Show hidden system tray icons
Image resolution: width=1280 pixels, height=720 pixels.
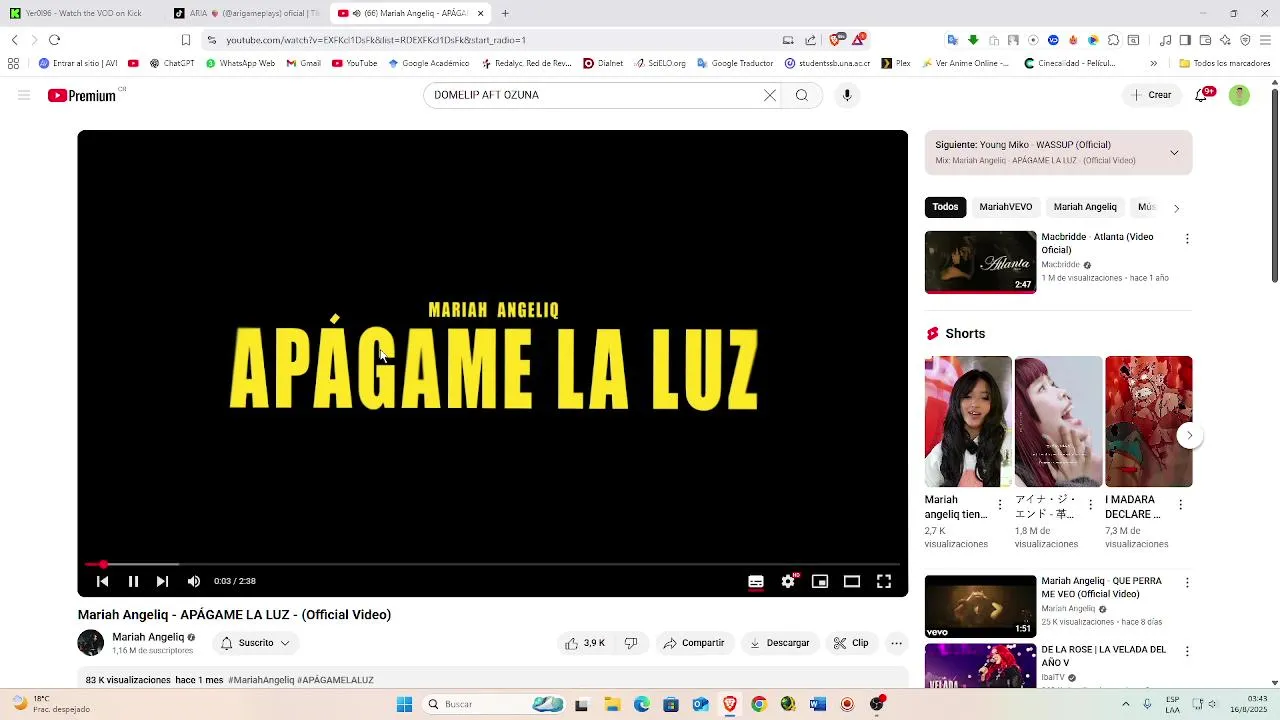pyautogui.click(x=1125, y=704)
